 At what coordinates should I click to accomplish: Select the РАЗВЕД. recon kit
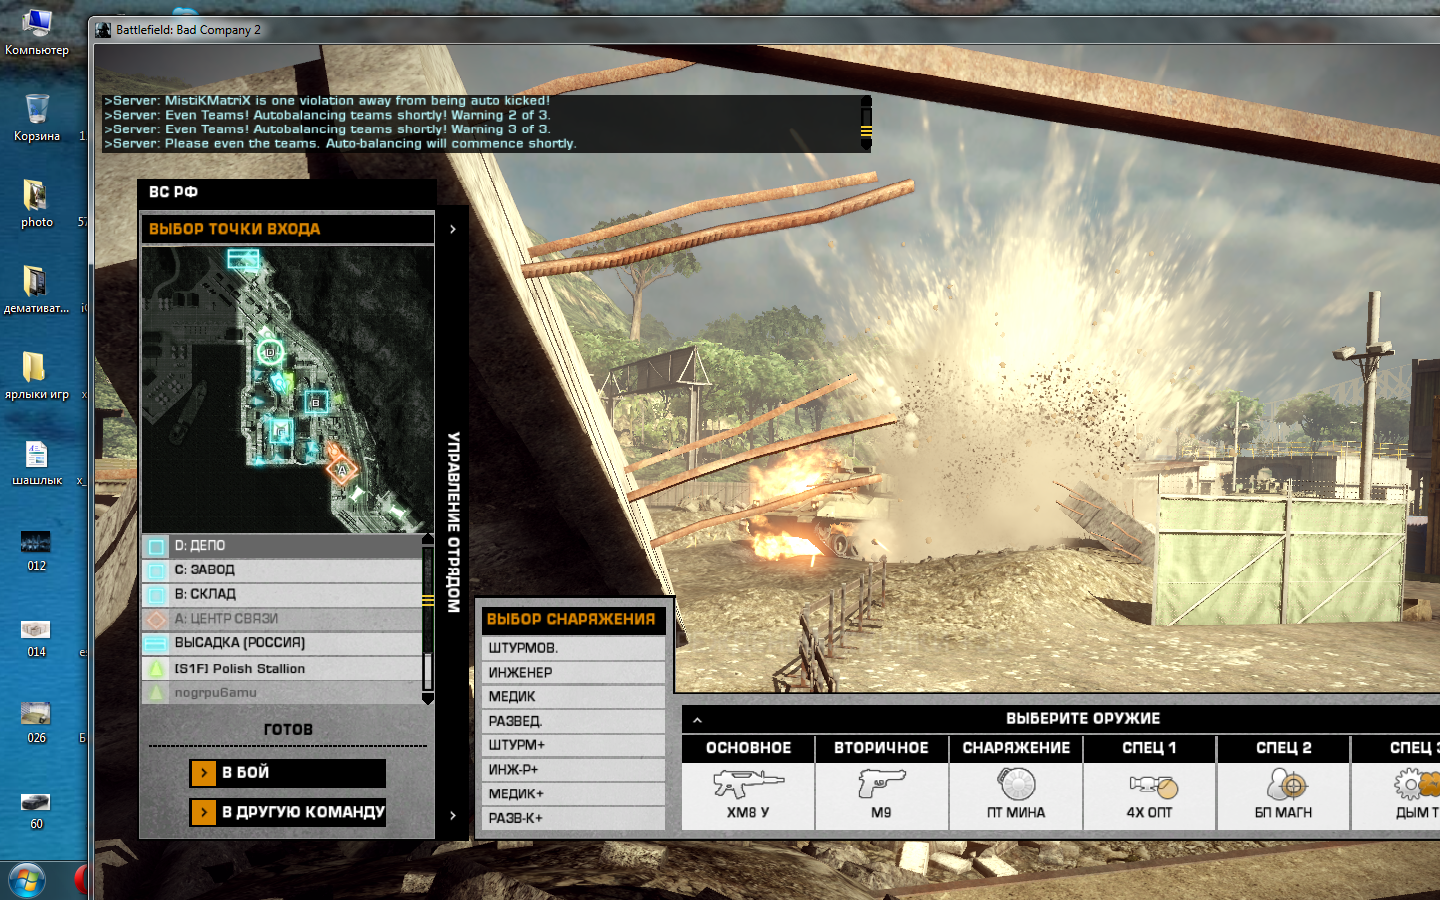pyautogui.click(x=573, y=721)
